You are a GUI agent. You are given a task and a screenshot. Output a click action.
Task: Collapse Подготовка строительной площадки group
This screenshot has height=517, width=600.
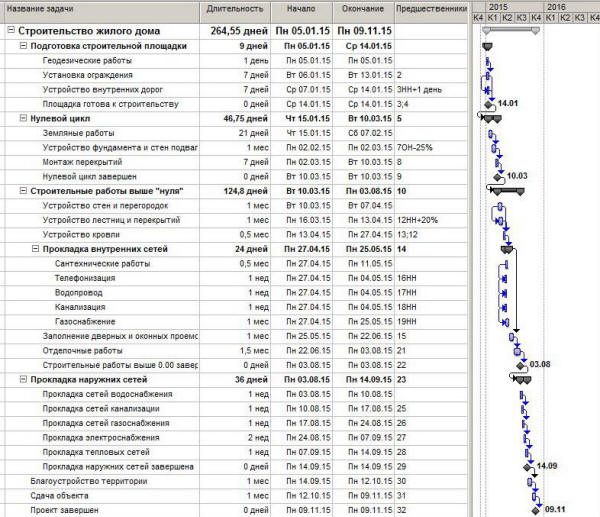click(23, 46)
